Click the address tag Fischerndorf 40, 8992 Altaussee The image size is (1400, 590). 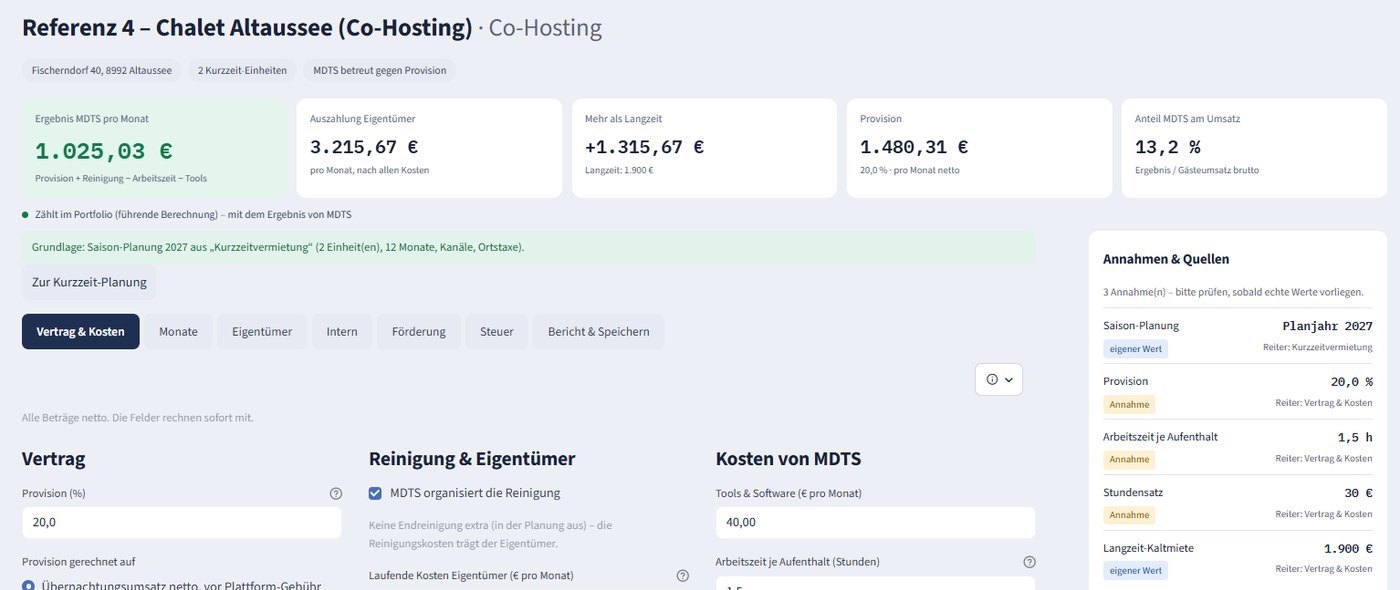(102, 70)
